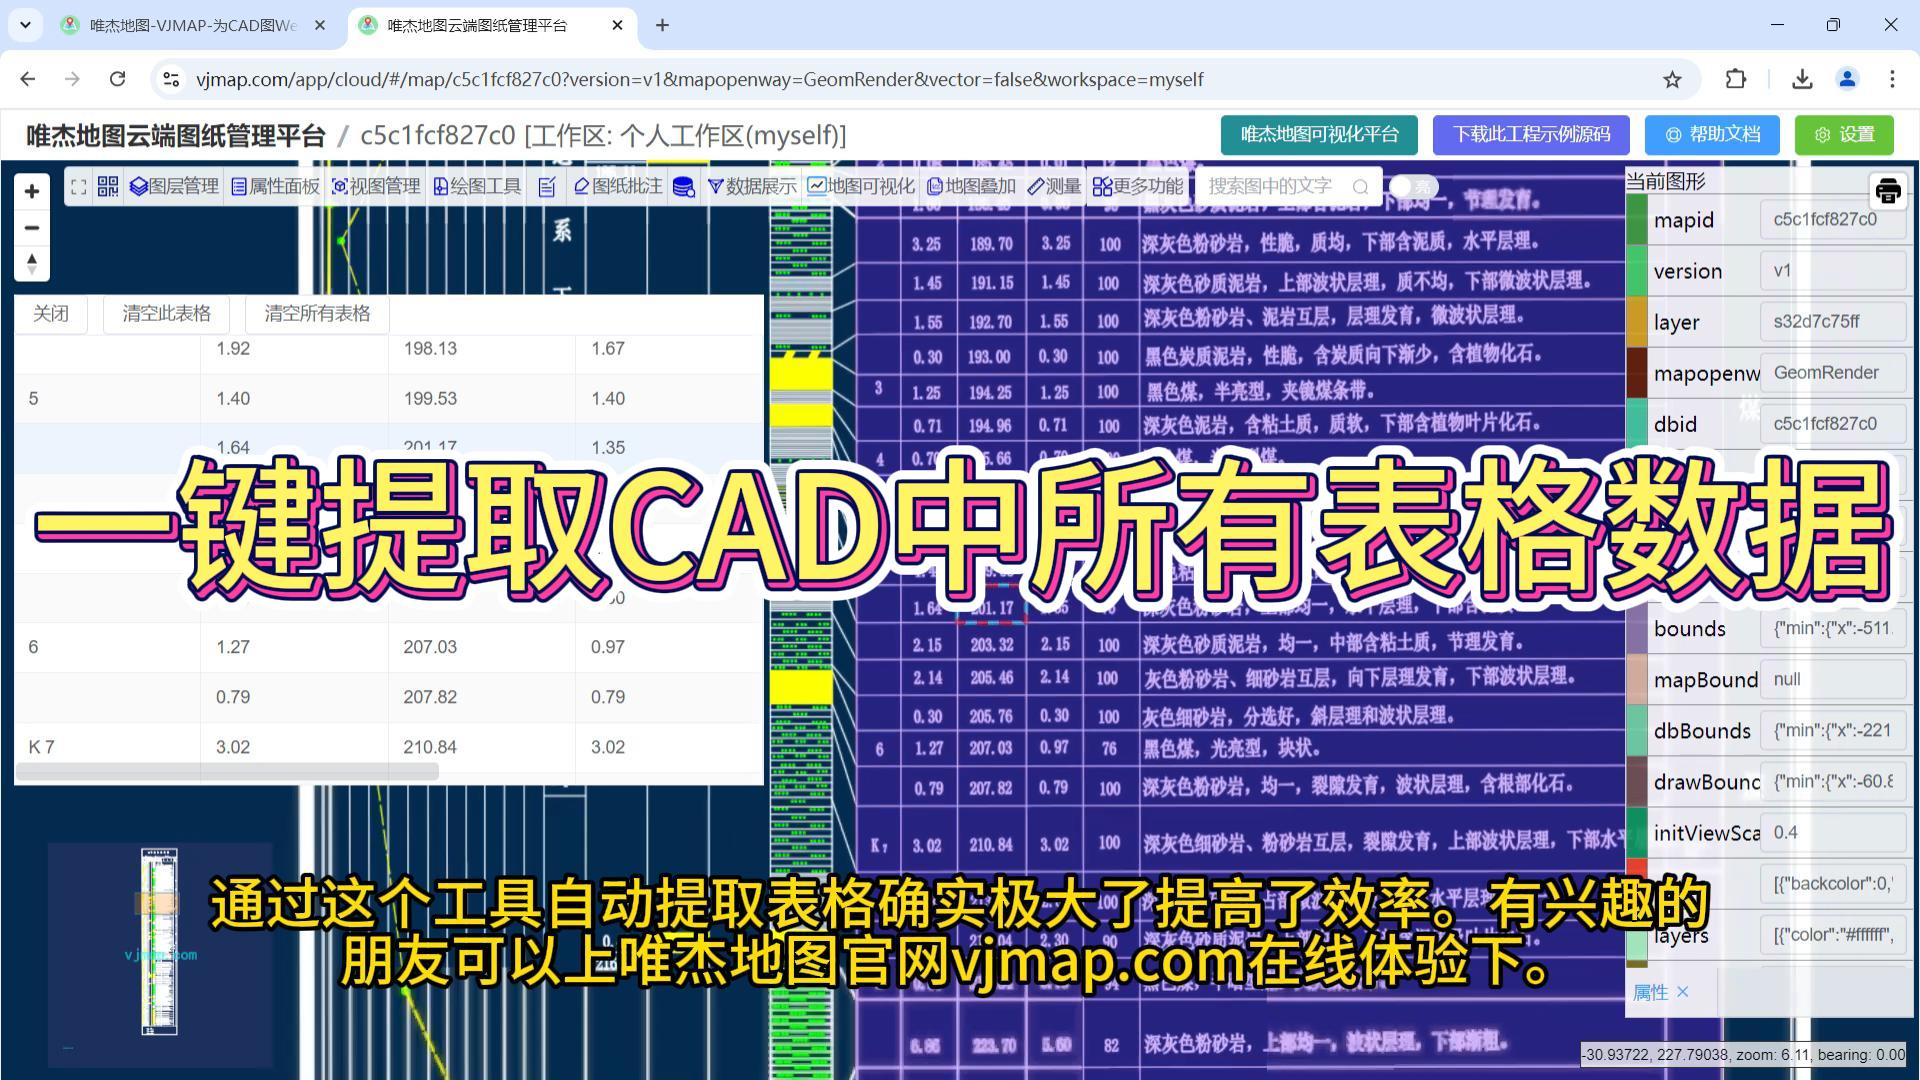
Task: Click the layers color value field
Action: [1833, 935]
